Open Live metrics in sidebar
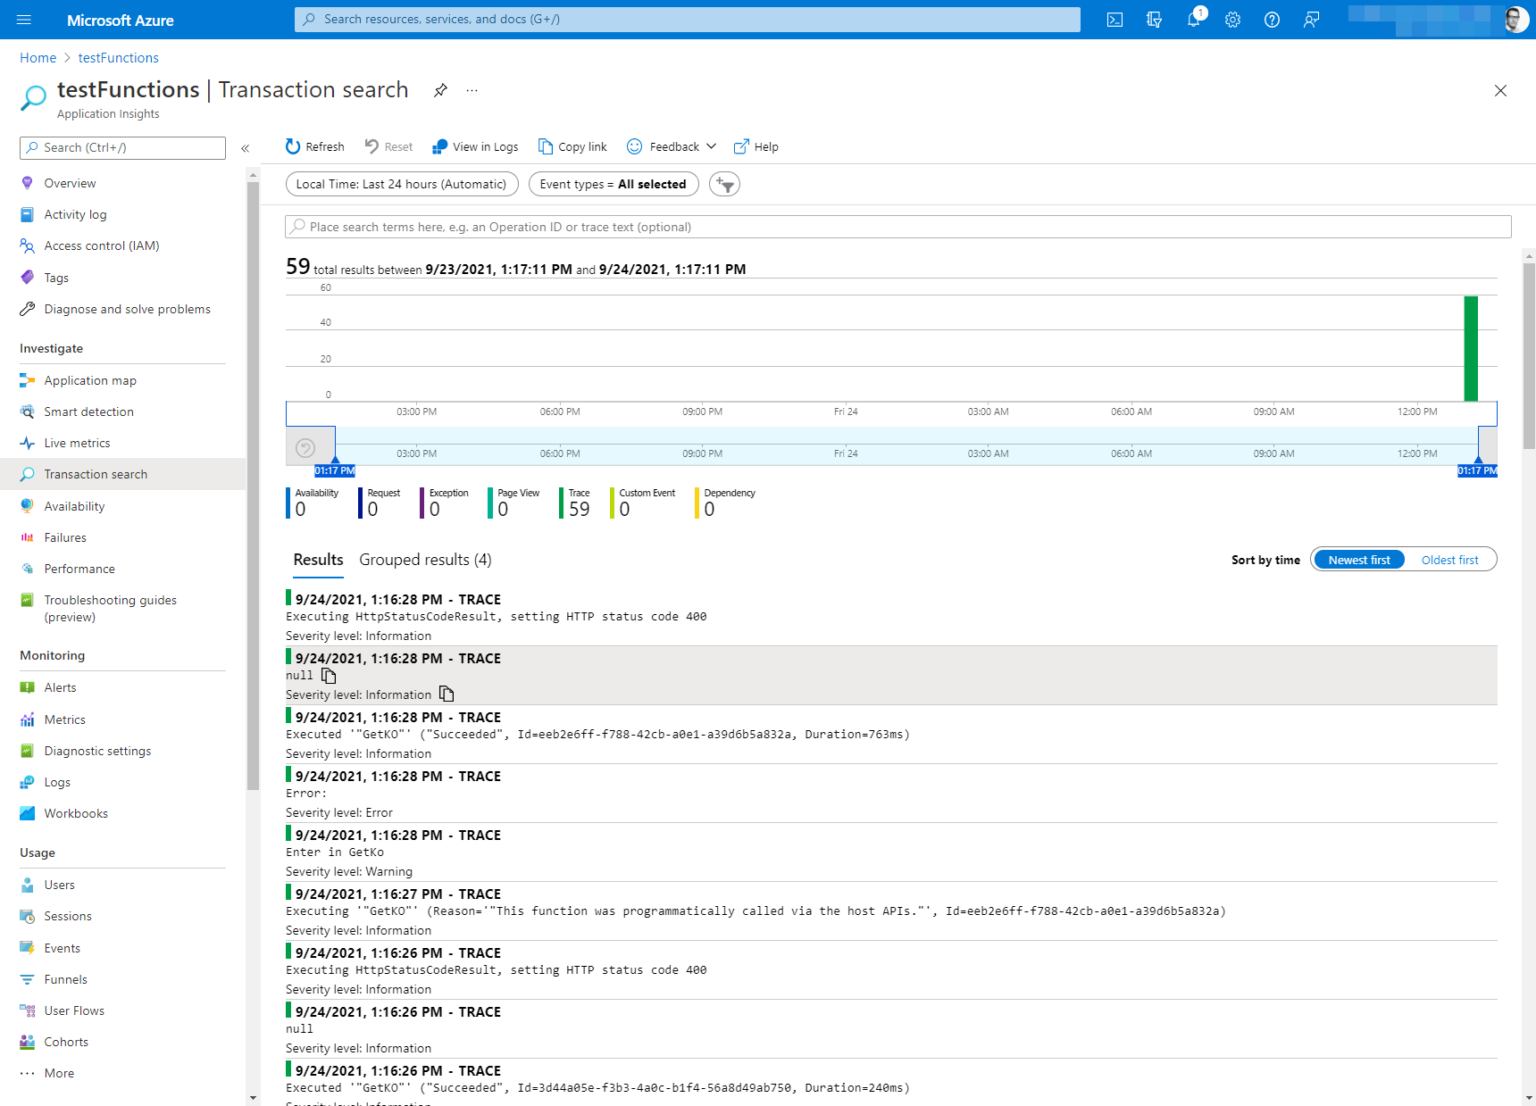Viewport: 1536px width, 1106px height. pos(77,443)
